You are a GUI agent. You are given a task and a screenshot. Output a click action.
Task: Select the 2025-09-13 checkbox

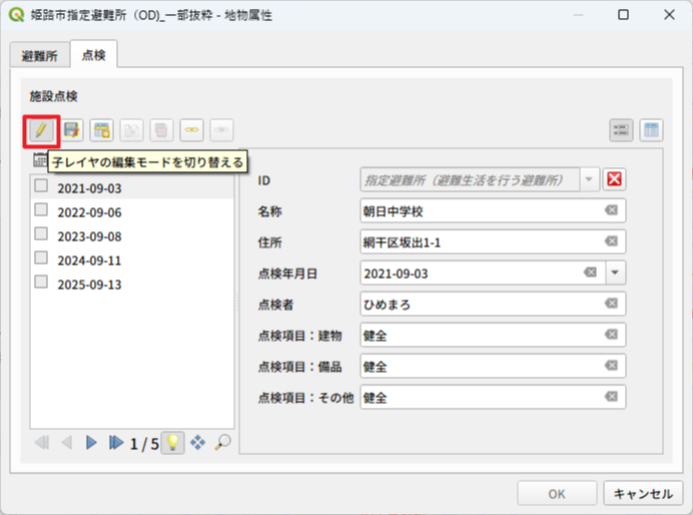tap(41, 283)
